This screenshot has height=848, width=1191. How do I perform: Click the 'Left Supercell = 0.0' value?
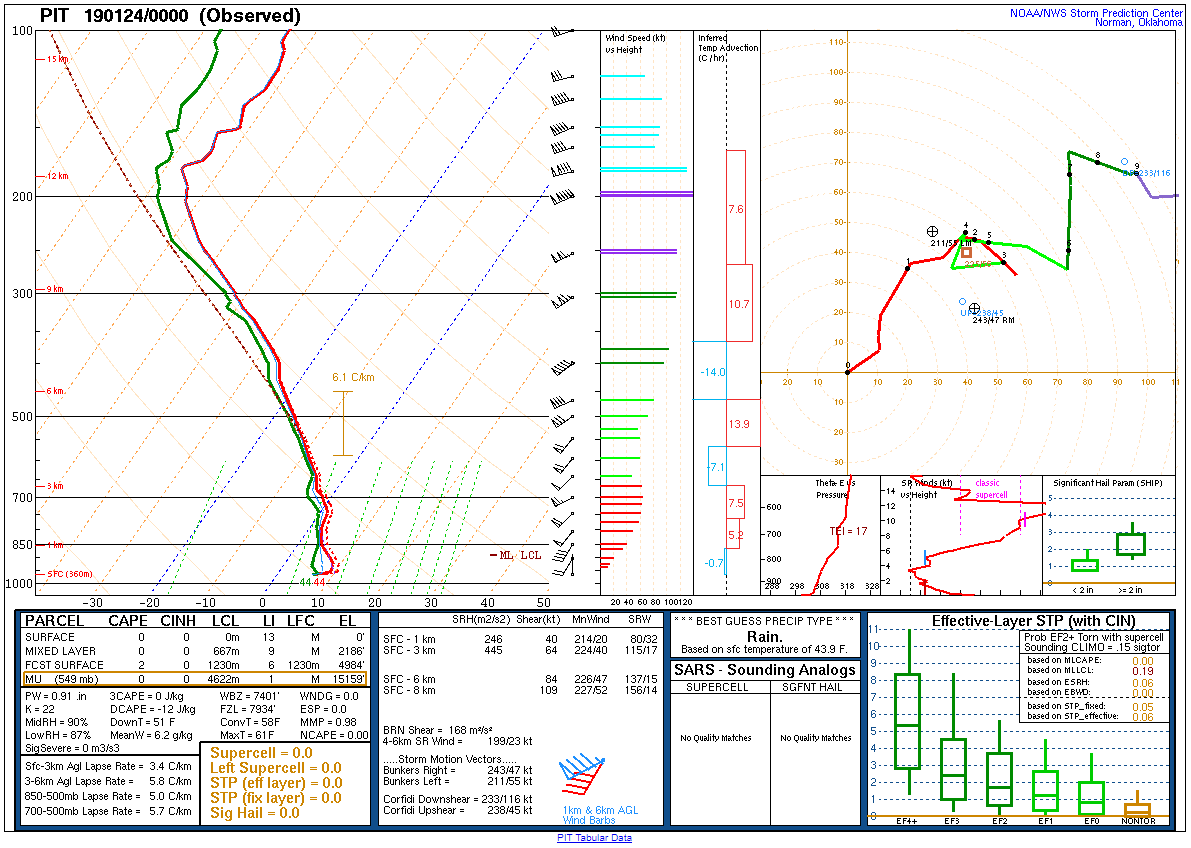click(276, 768)
